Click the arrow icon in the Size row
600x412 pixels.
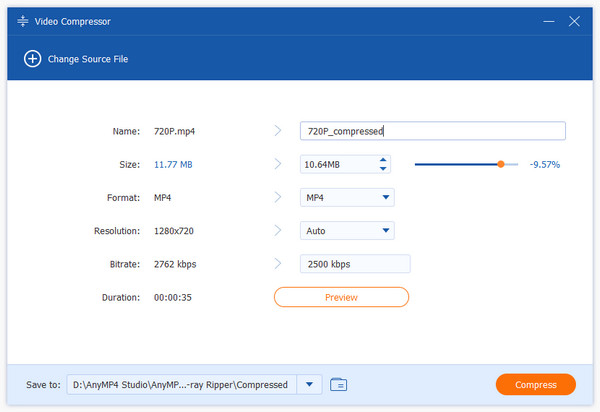[278, 164]
